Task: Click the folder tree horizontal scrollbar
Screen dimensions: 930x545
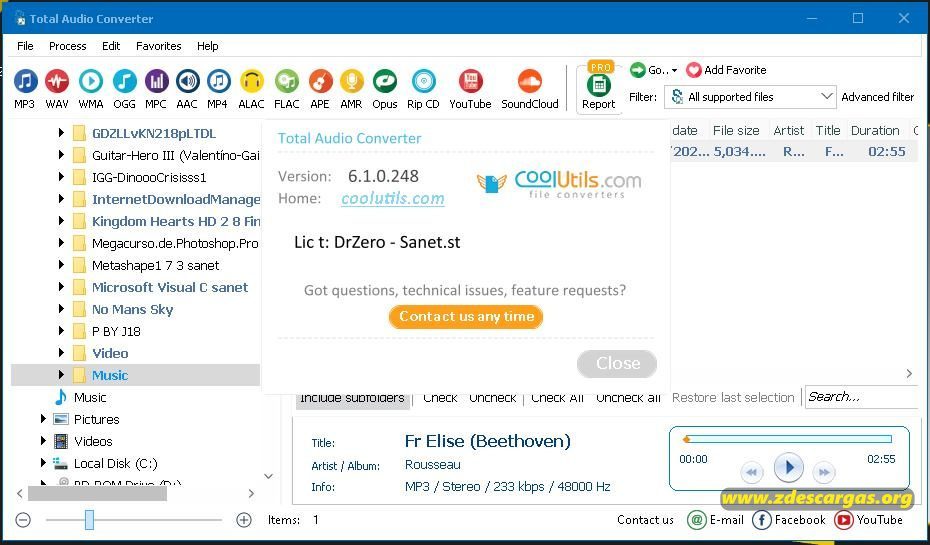Action: point(97,493)
